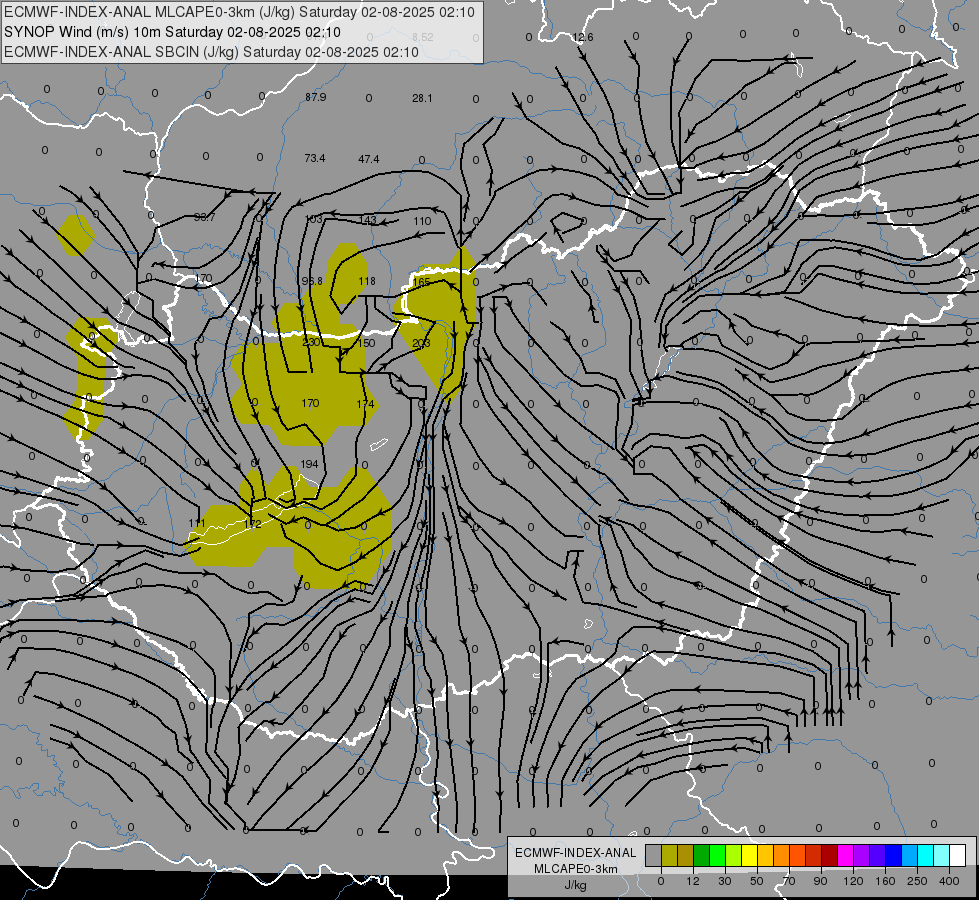Click the map value 12.6

coord(583,37)
